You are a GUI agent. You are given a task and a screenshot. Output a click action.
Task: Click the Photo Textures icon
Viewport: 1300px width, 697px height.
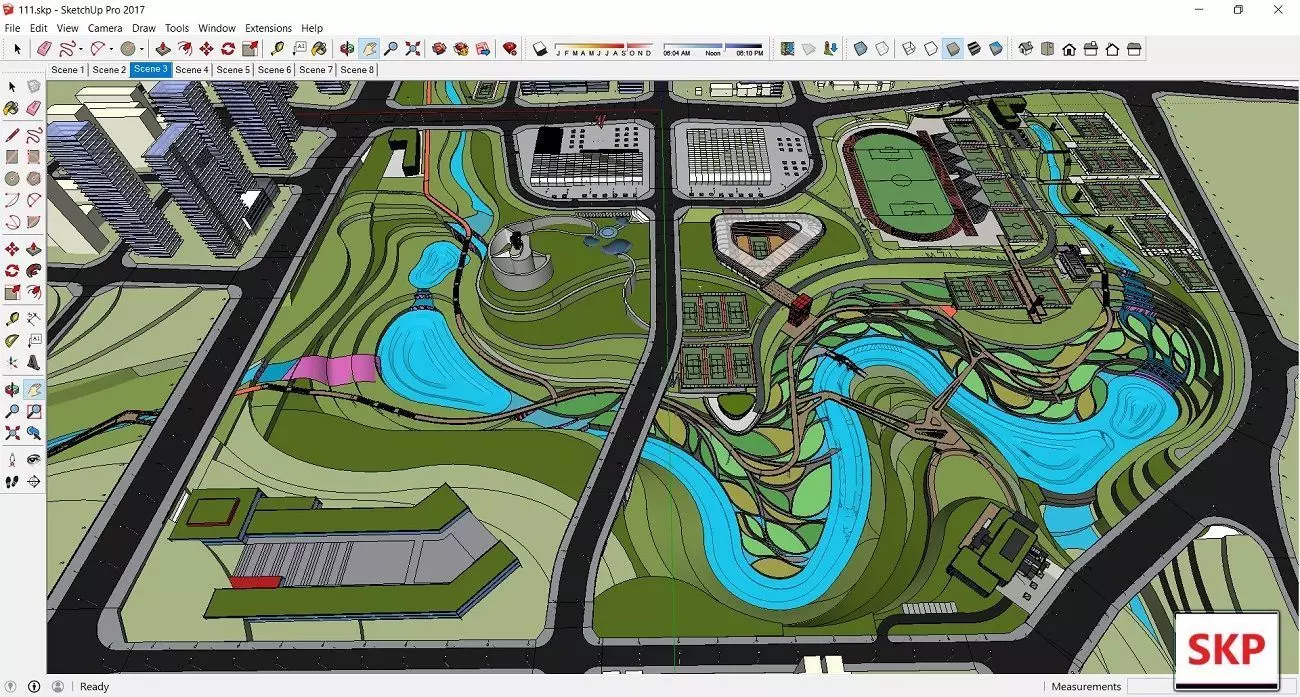click(x=830, y=48)
